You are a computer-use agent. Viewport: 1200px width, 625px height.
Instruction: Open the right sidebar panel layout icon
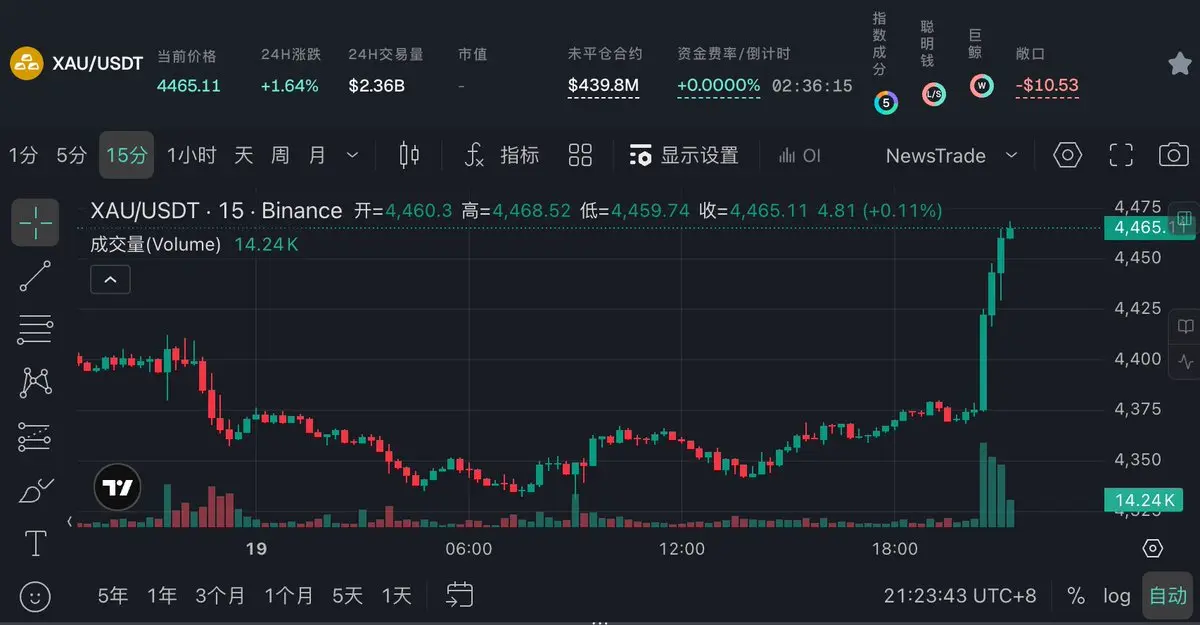1186,218
